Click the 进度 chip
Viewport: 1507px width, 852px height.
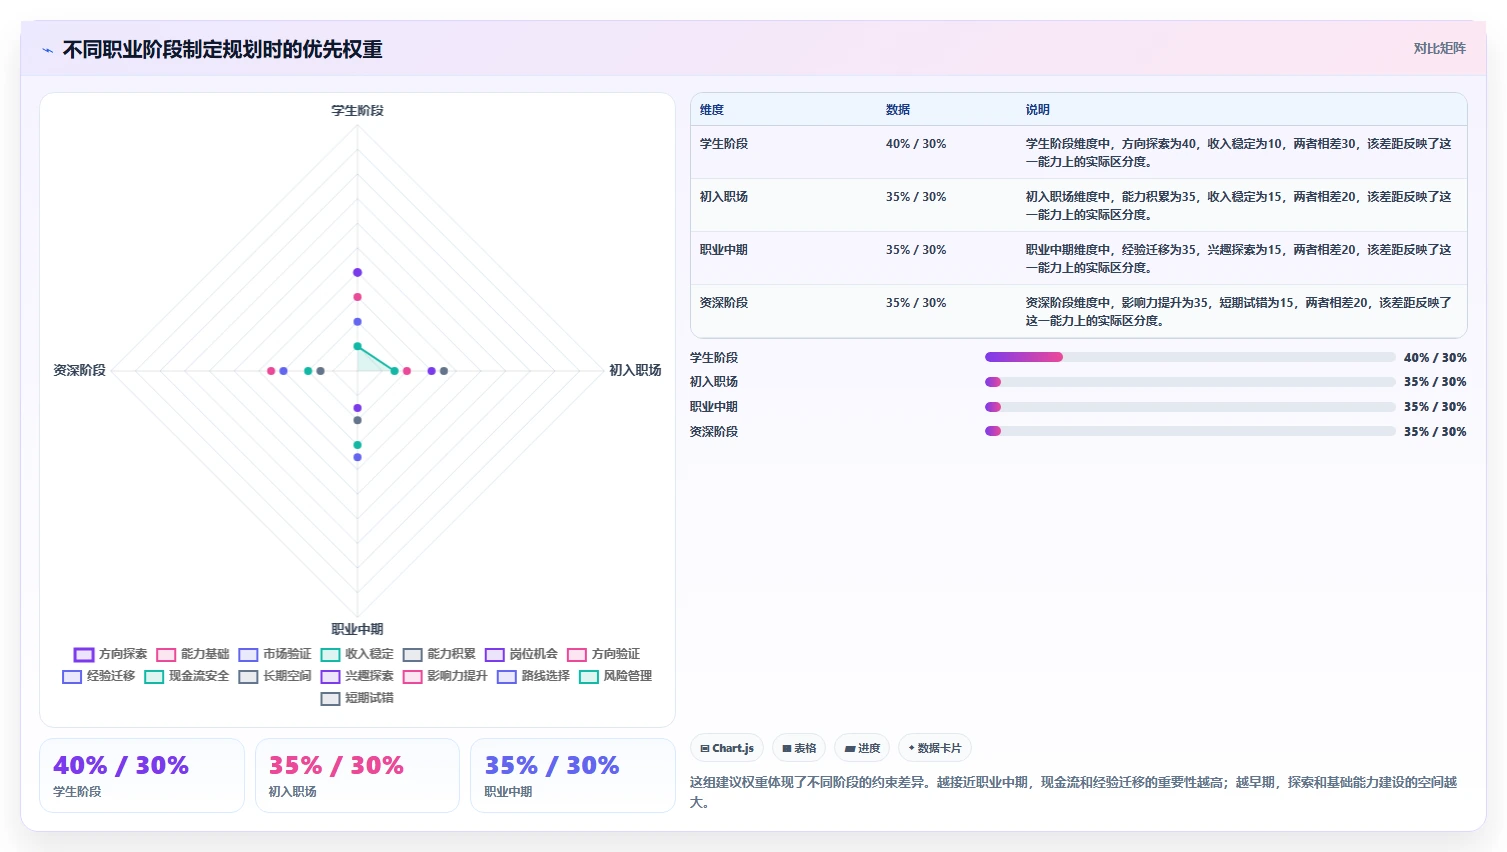click(862, 748)
